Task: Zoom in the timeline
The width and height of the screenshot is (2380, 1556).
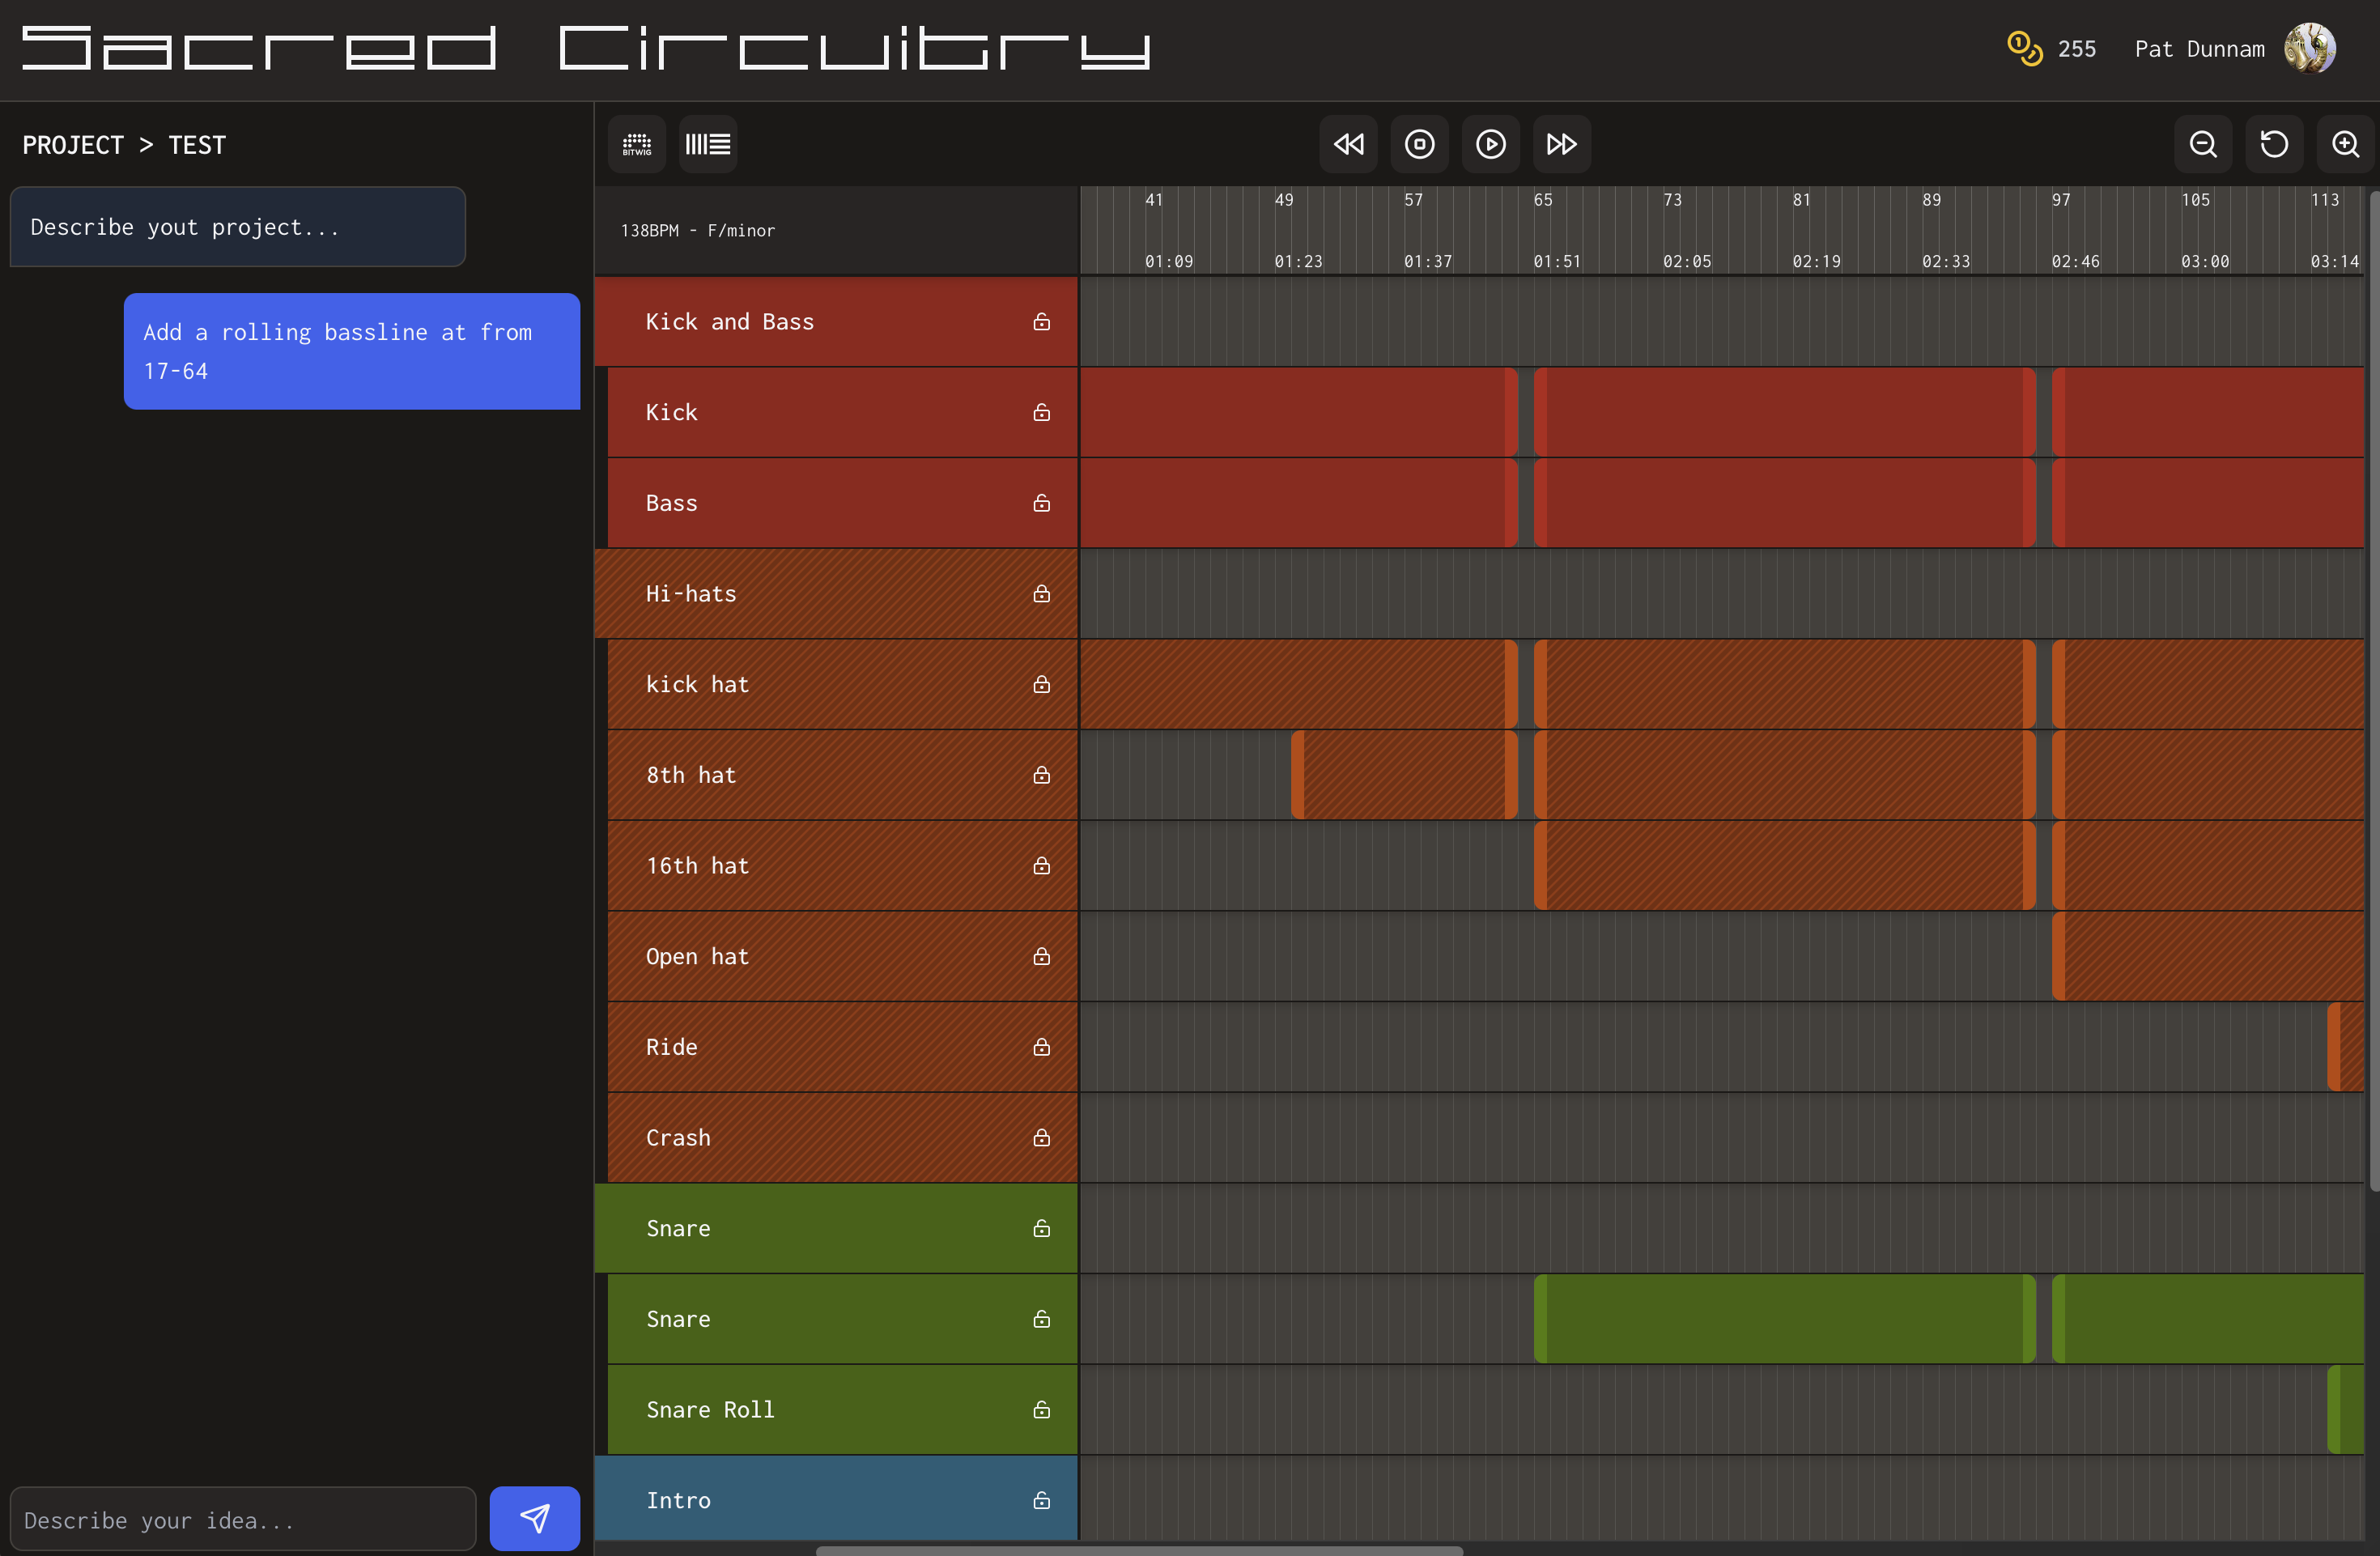Action: pyautogui.click(x=2345, y=144)
